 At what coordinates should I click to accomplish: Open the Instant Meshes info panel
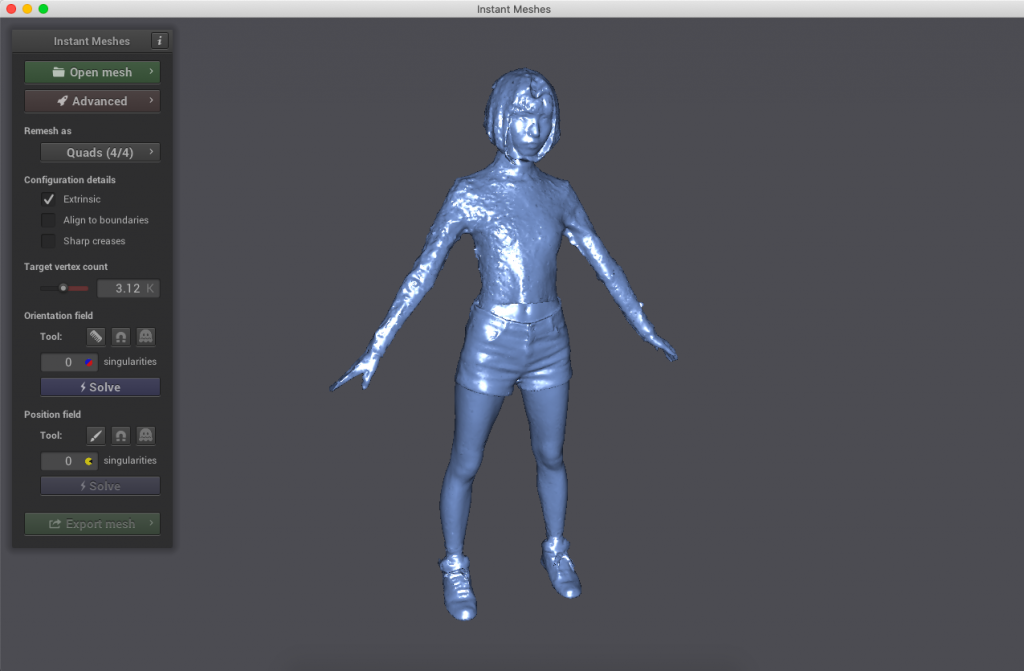160,41
